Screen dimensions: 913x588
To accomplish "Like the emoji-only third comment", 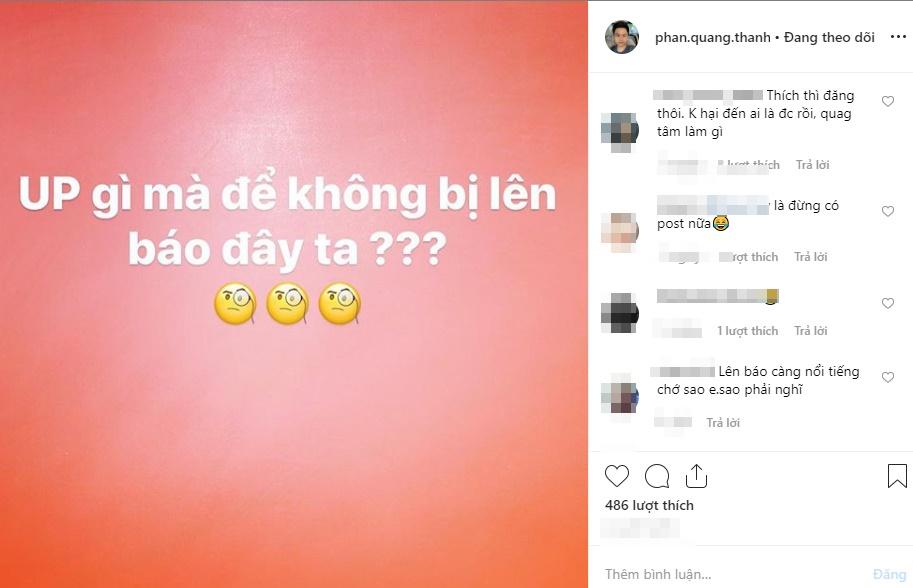I will click(x=888, y=303).
